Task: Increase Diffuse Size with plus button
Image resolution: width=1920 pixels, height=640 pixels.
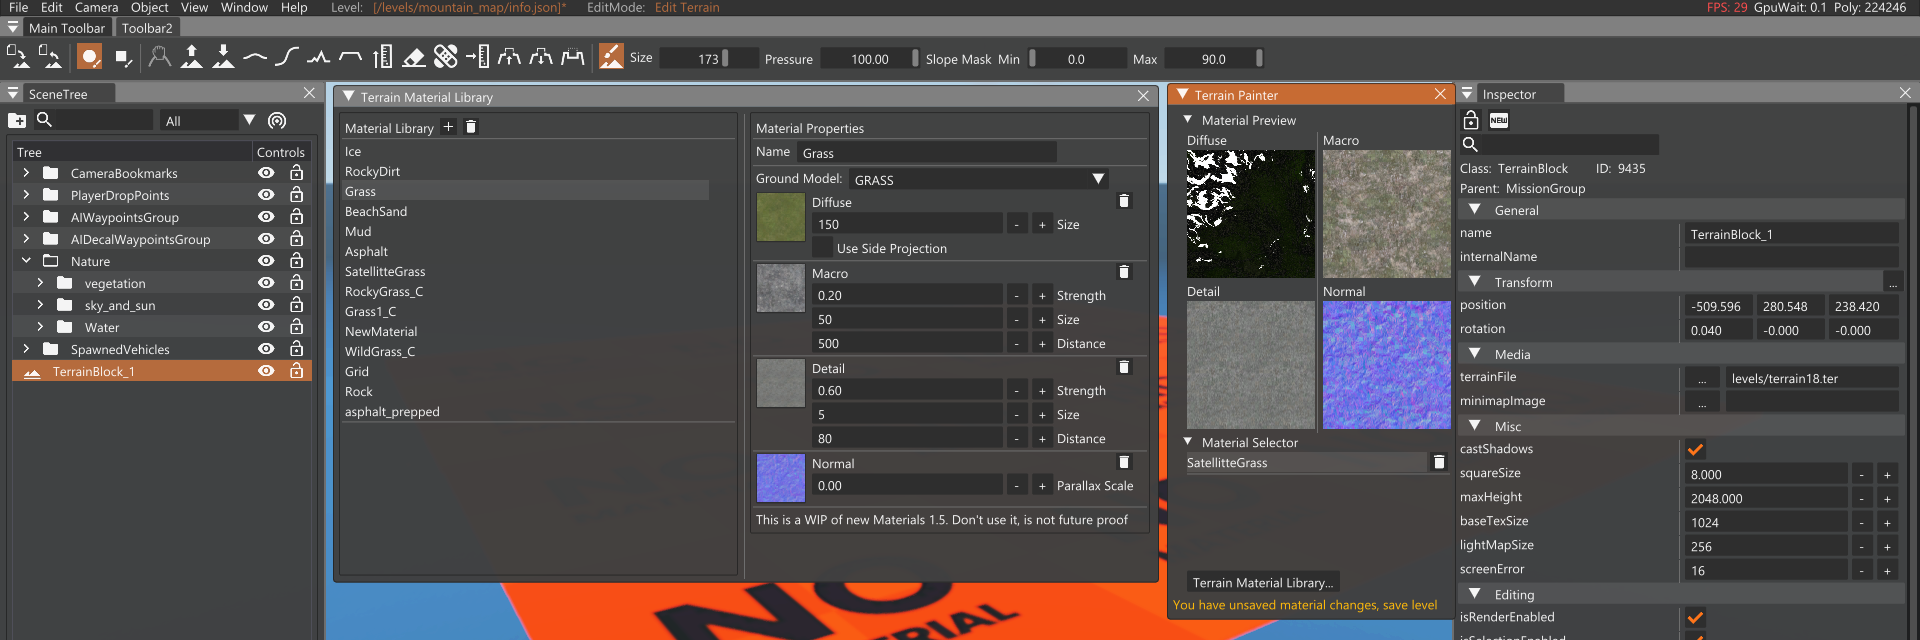Action: tap(1042, 224)
